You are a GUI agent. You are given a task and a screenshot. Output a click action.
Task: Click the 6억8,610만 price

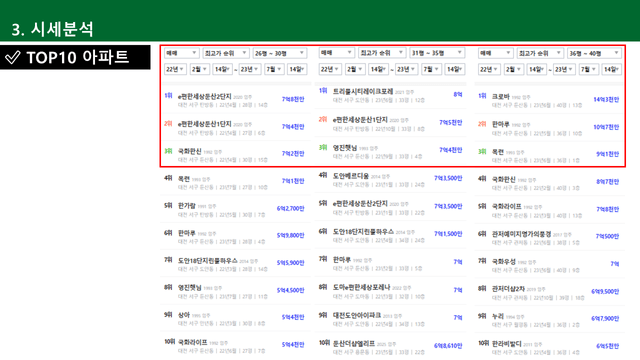click(448, 346)
